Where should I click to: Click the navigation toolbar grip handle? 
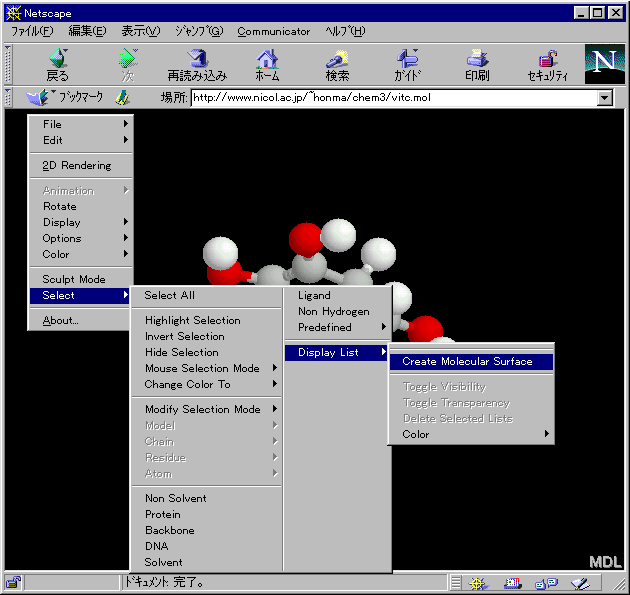7,64
